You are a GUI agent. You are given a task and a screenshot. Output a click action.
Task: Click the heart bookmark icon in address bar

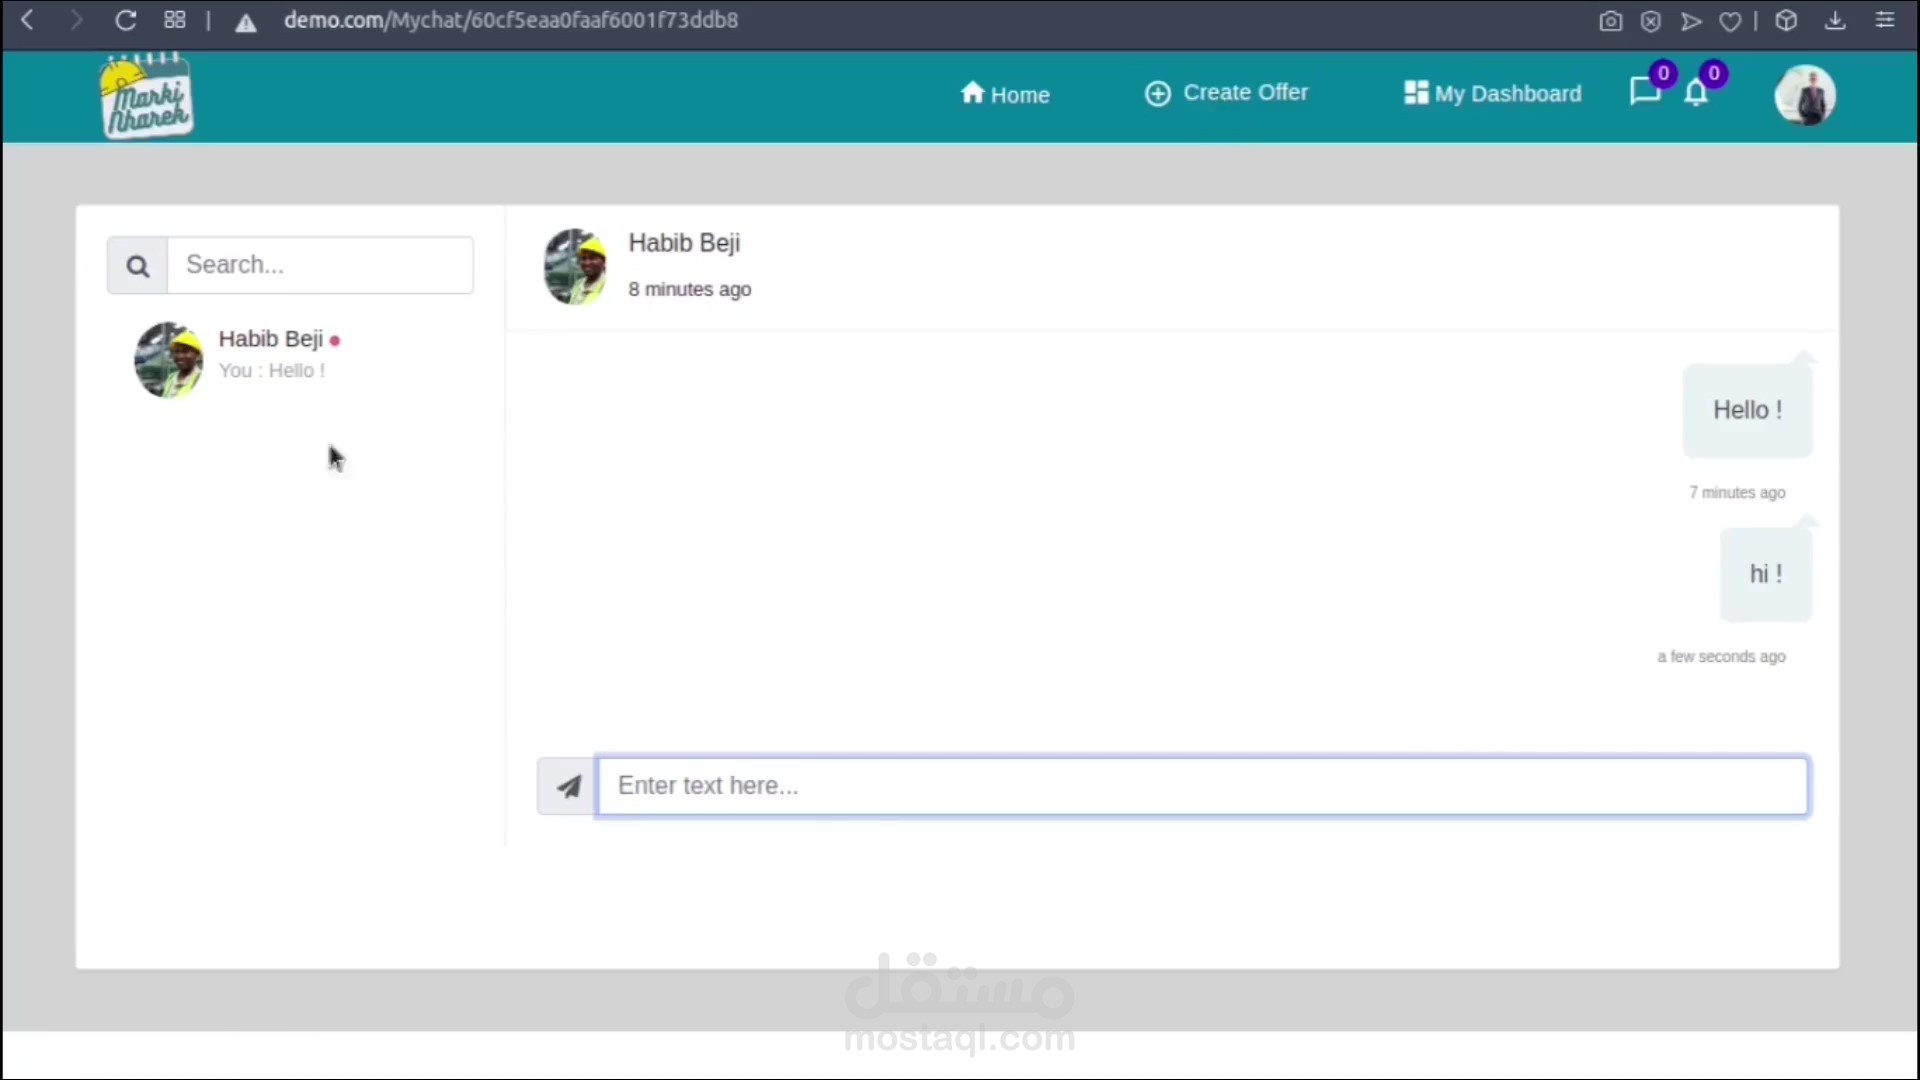[1730, 21]
